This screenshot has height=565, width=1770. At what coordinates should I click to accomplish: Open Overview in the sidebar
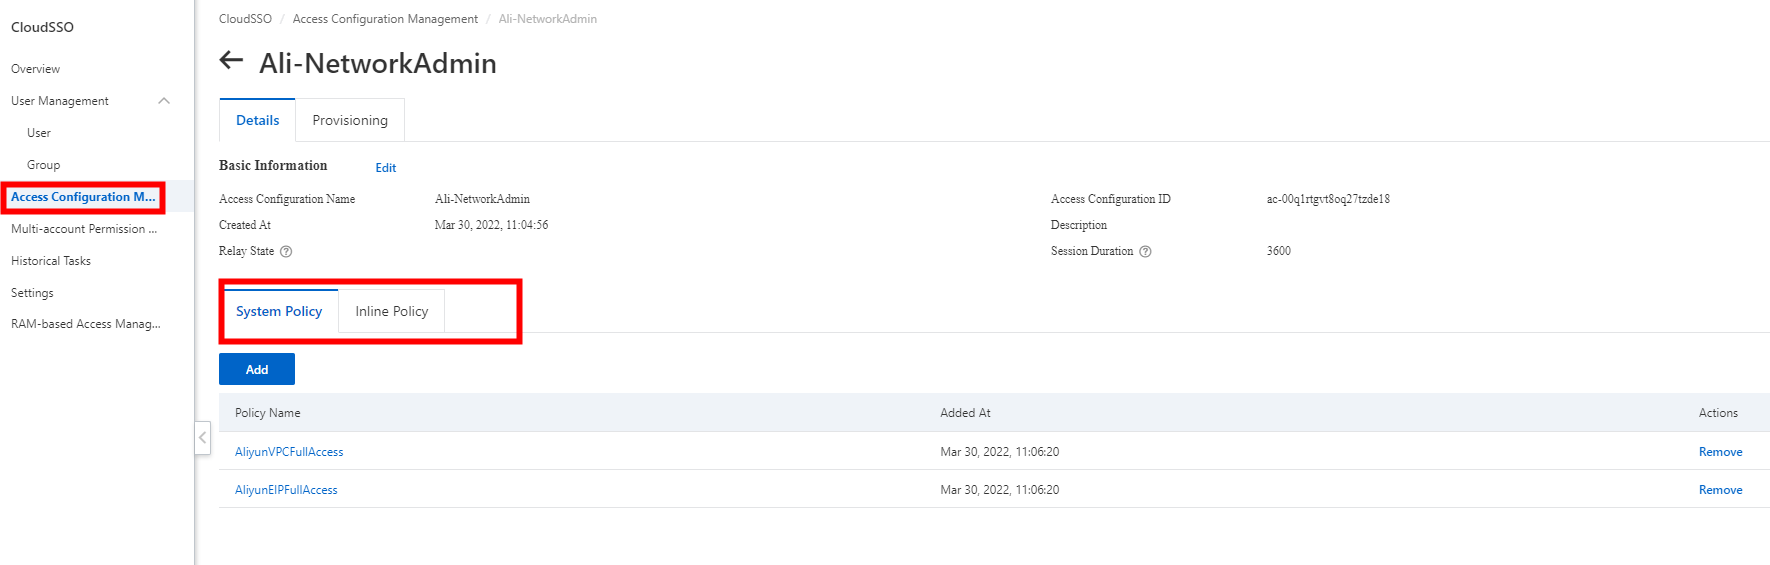pos(36,69)
